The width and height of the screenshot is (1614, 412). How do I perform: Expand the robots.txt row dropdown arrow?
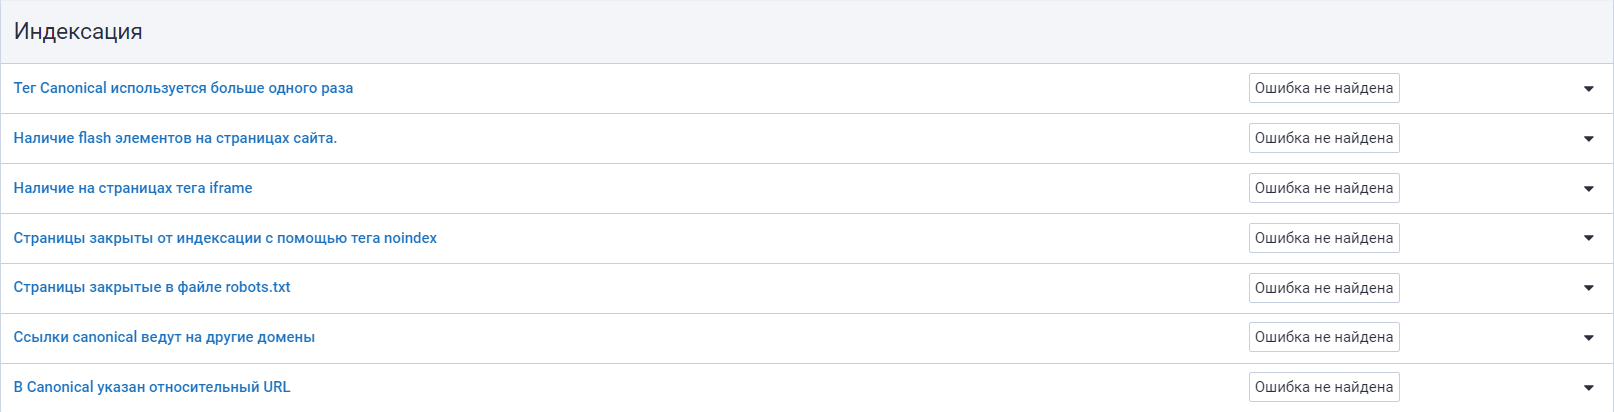[x=1588, y=288]
